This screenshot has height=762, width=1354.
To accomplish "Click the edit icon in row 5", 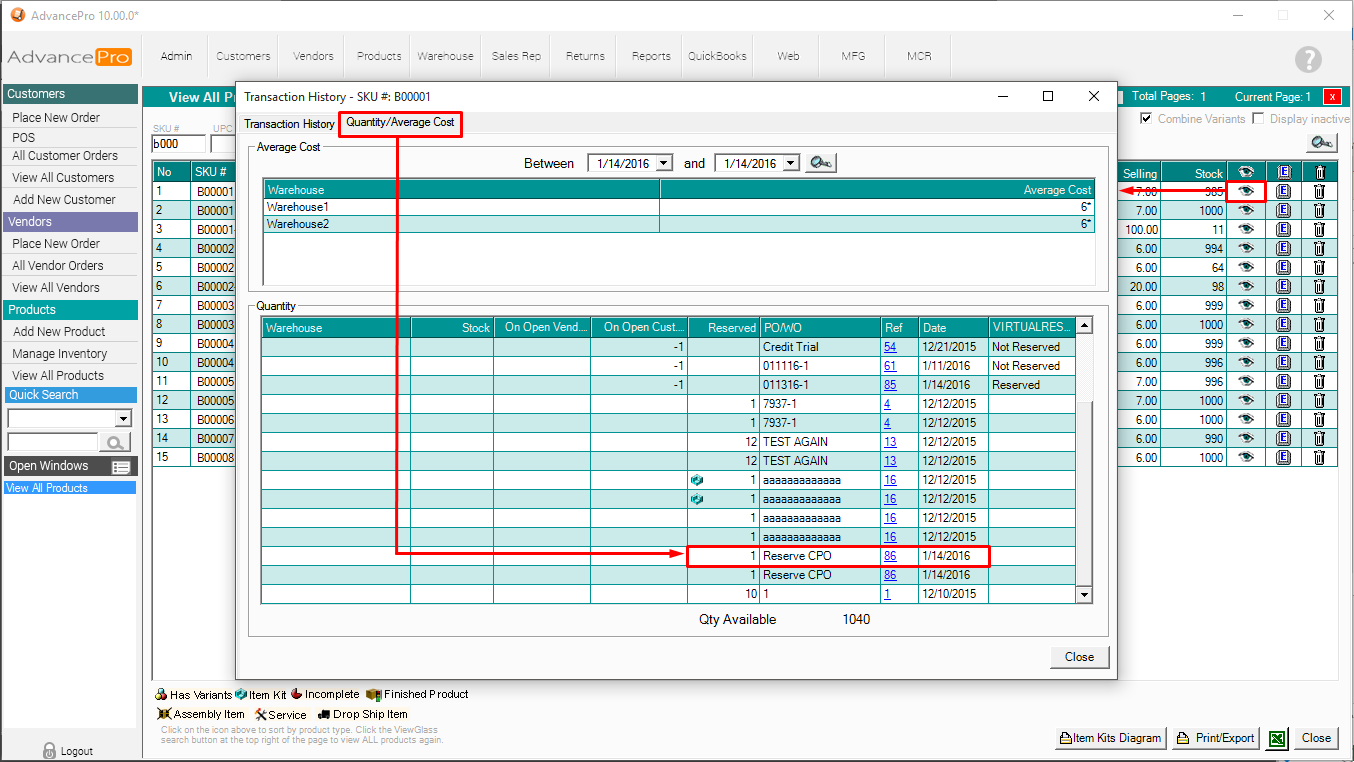I will tap(1284, 268).
